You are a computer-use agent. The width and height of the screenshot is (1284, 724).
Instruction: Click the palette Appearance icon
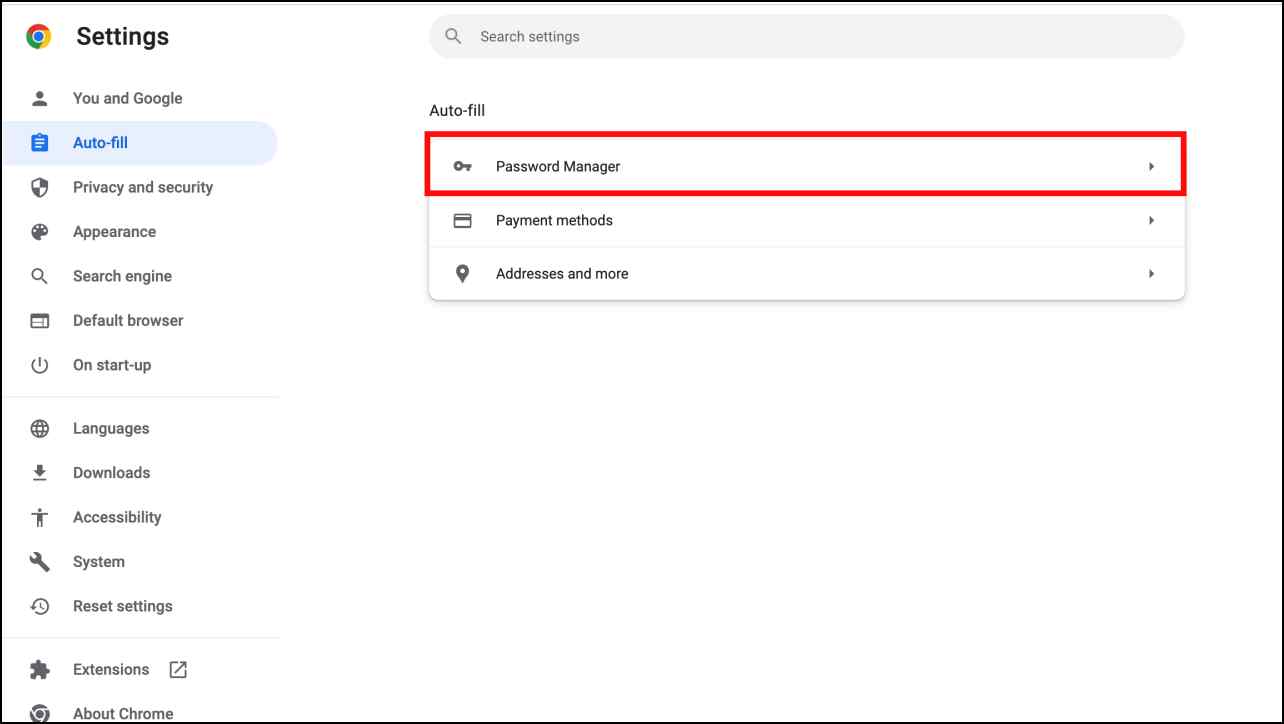(x=39, y=232)
